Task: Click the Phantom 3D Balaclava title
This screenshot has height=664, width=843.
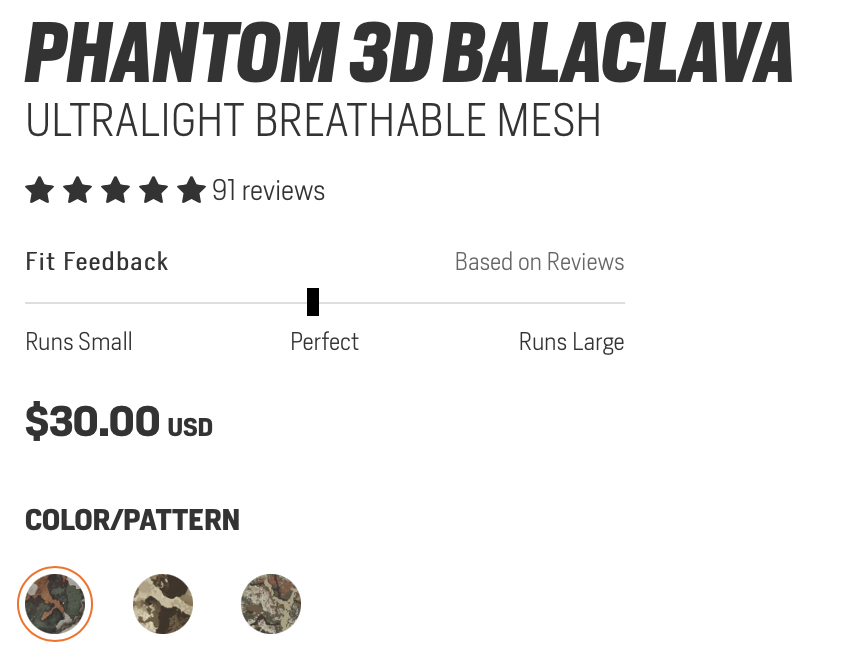Action: tap(408, 52)
